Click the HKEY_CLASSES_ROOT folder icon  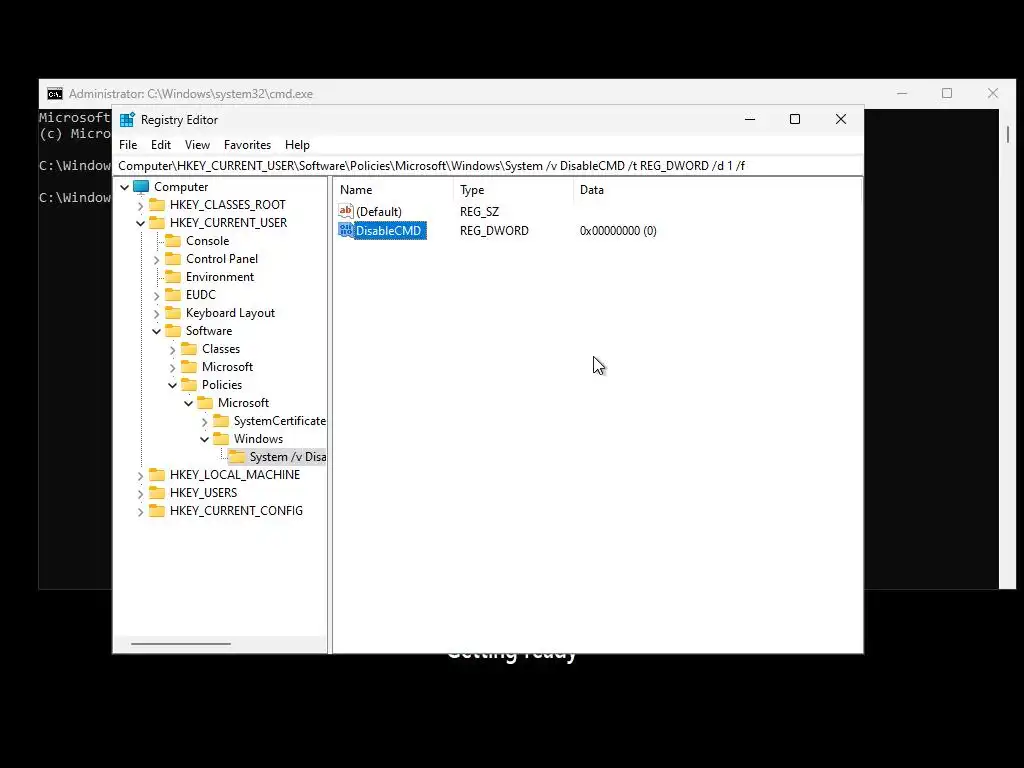(x=157, y=204)
